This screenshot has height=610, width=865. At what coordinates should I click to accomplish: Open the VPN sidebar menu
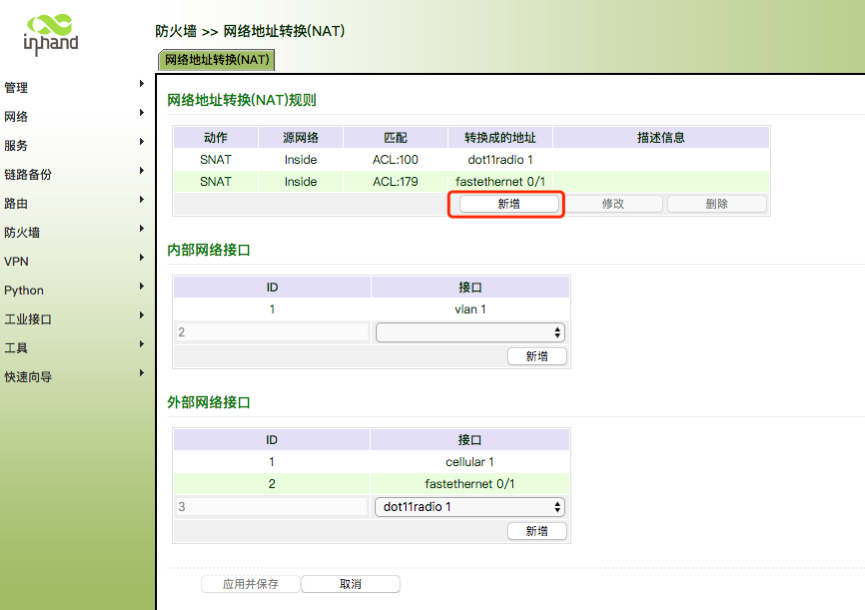[x=16, y=262]
